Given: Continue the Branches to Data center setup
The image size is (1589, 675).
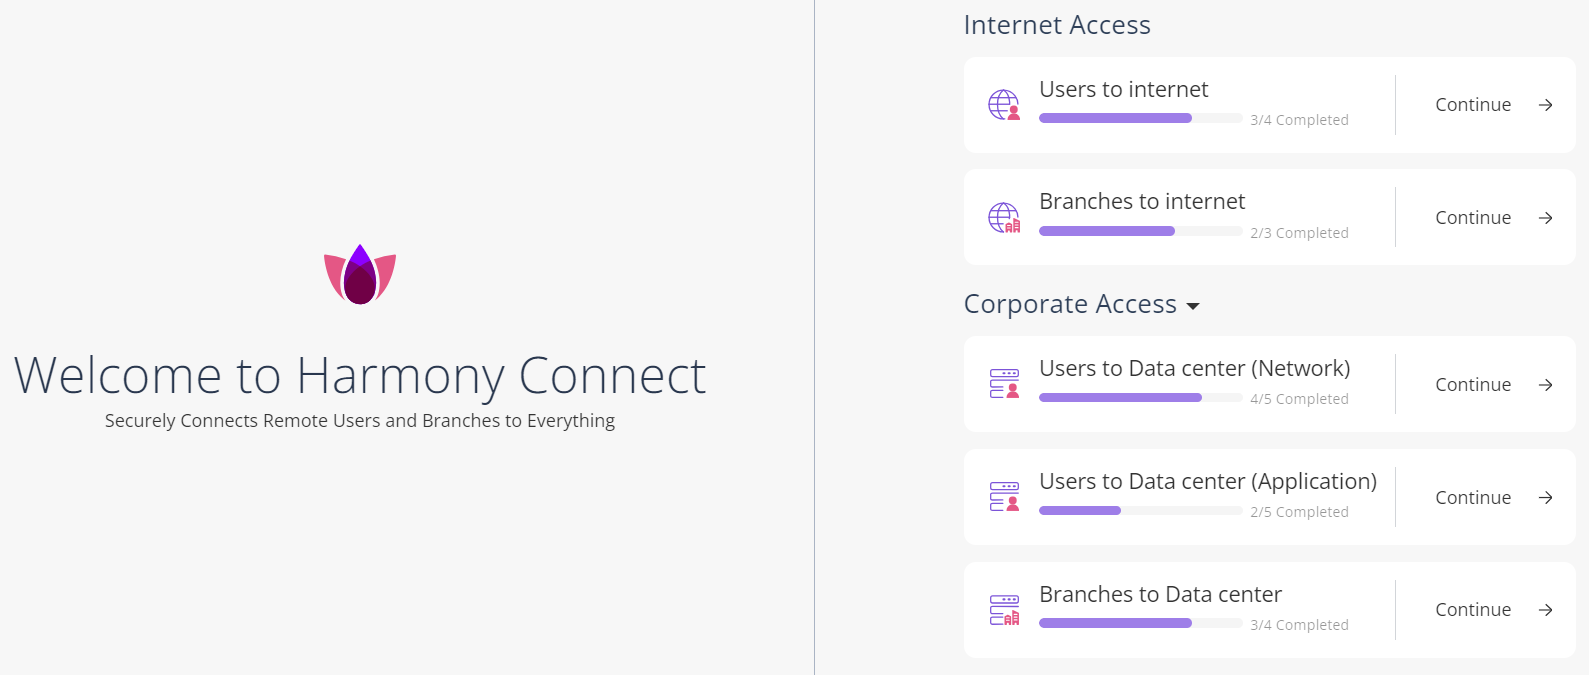Looking at the screenshot, I should click(1473, 610).
